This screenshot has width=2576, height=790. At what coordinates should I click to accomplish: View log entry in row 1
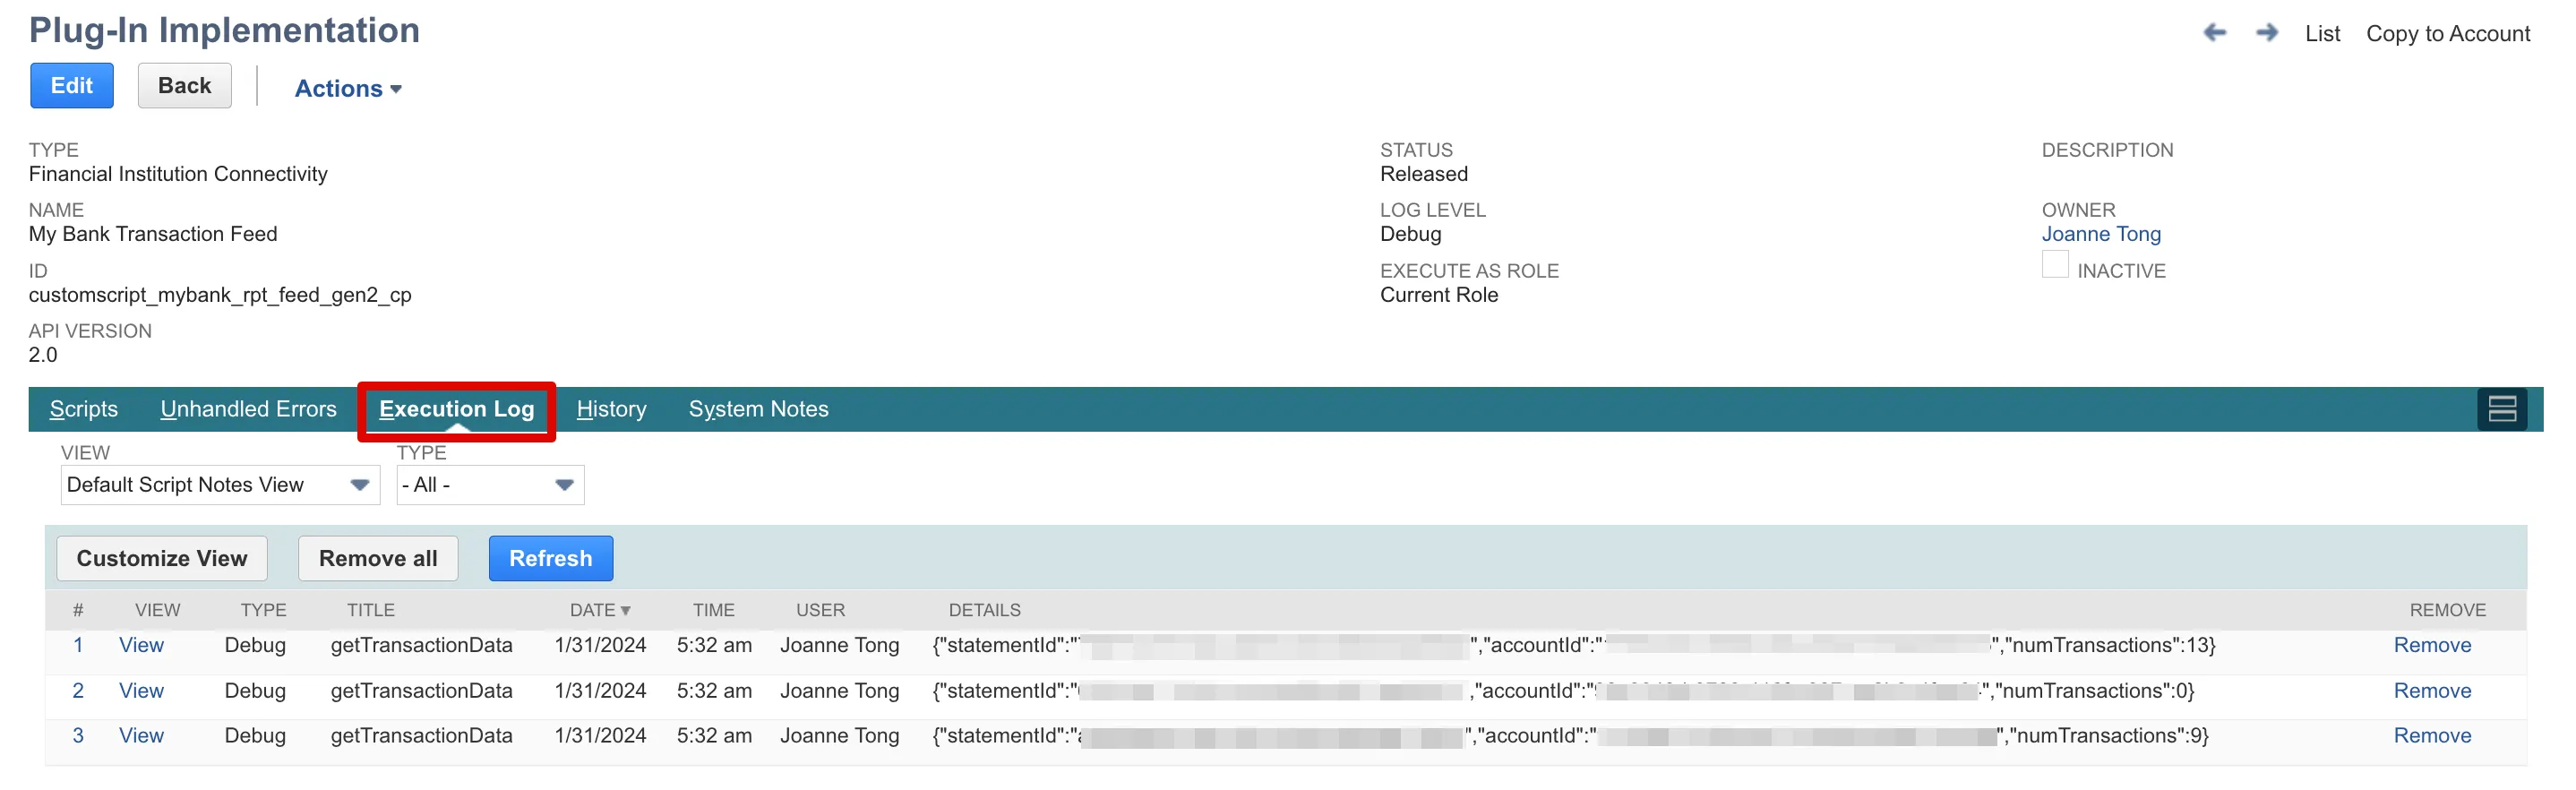[x=141, y=645]
